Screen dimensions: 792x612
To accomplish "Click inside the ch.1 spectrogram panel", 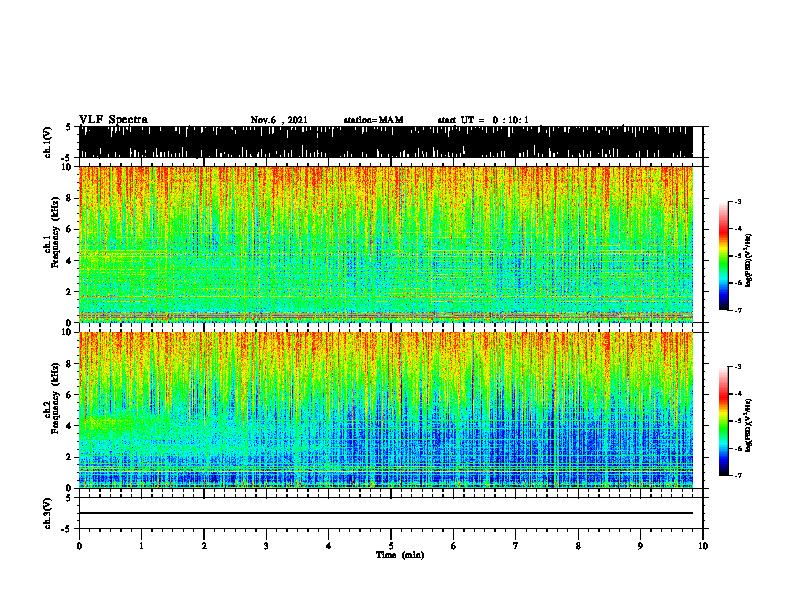I will [x=386, y=244].
